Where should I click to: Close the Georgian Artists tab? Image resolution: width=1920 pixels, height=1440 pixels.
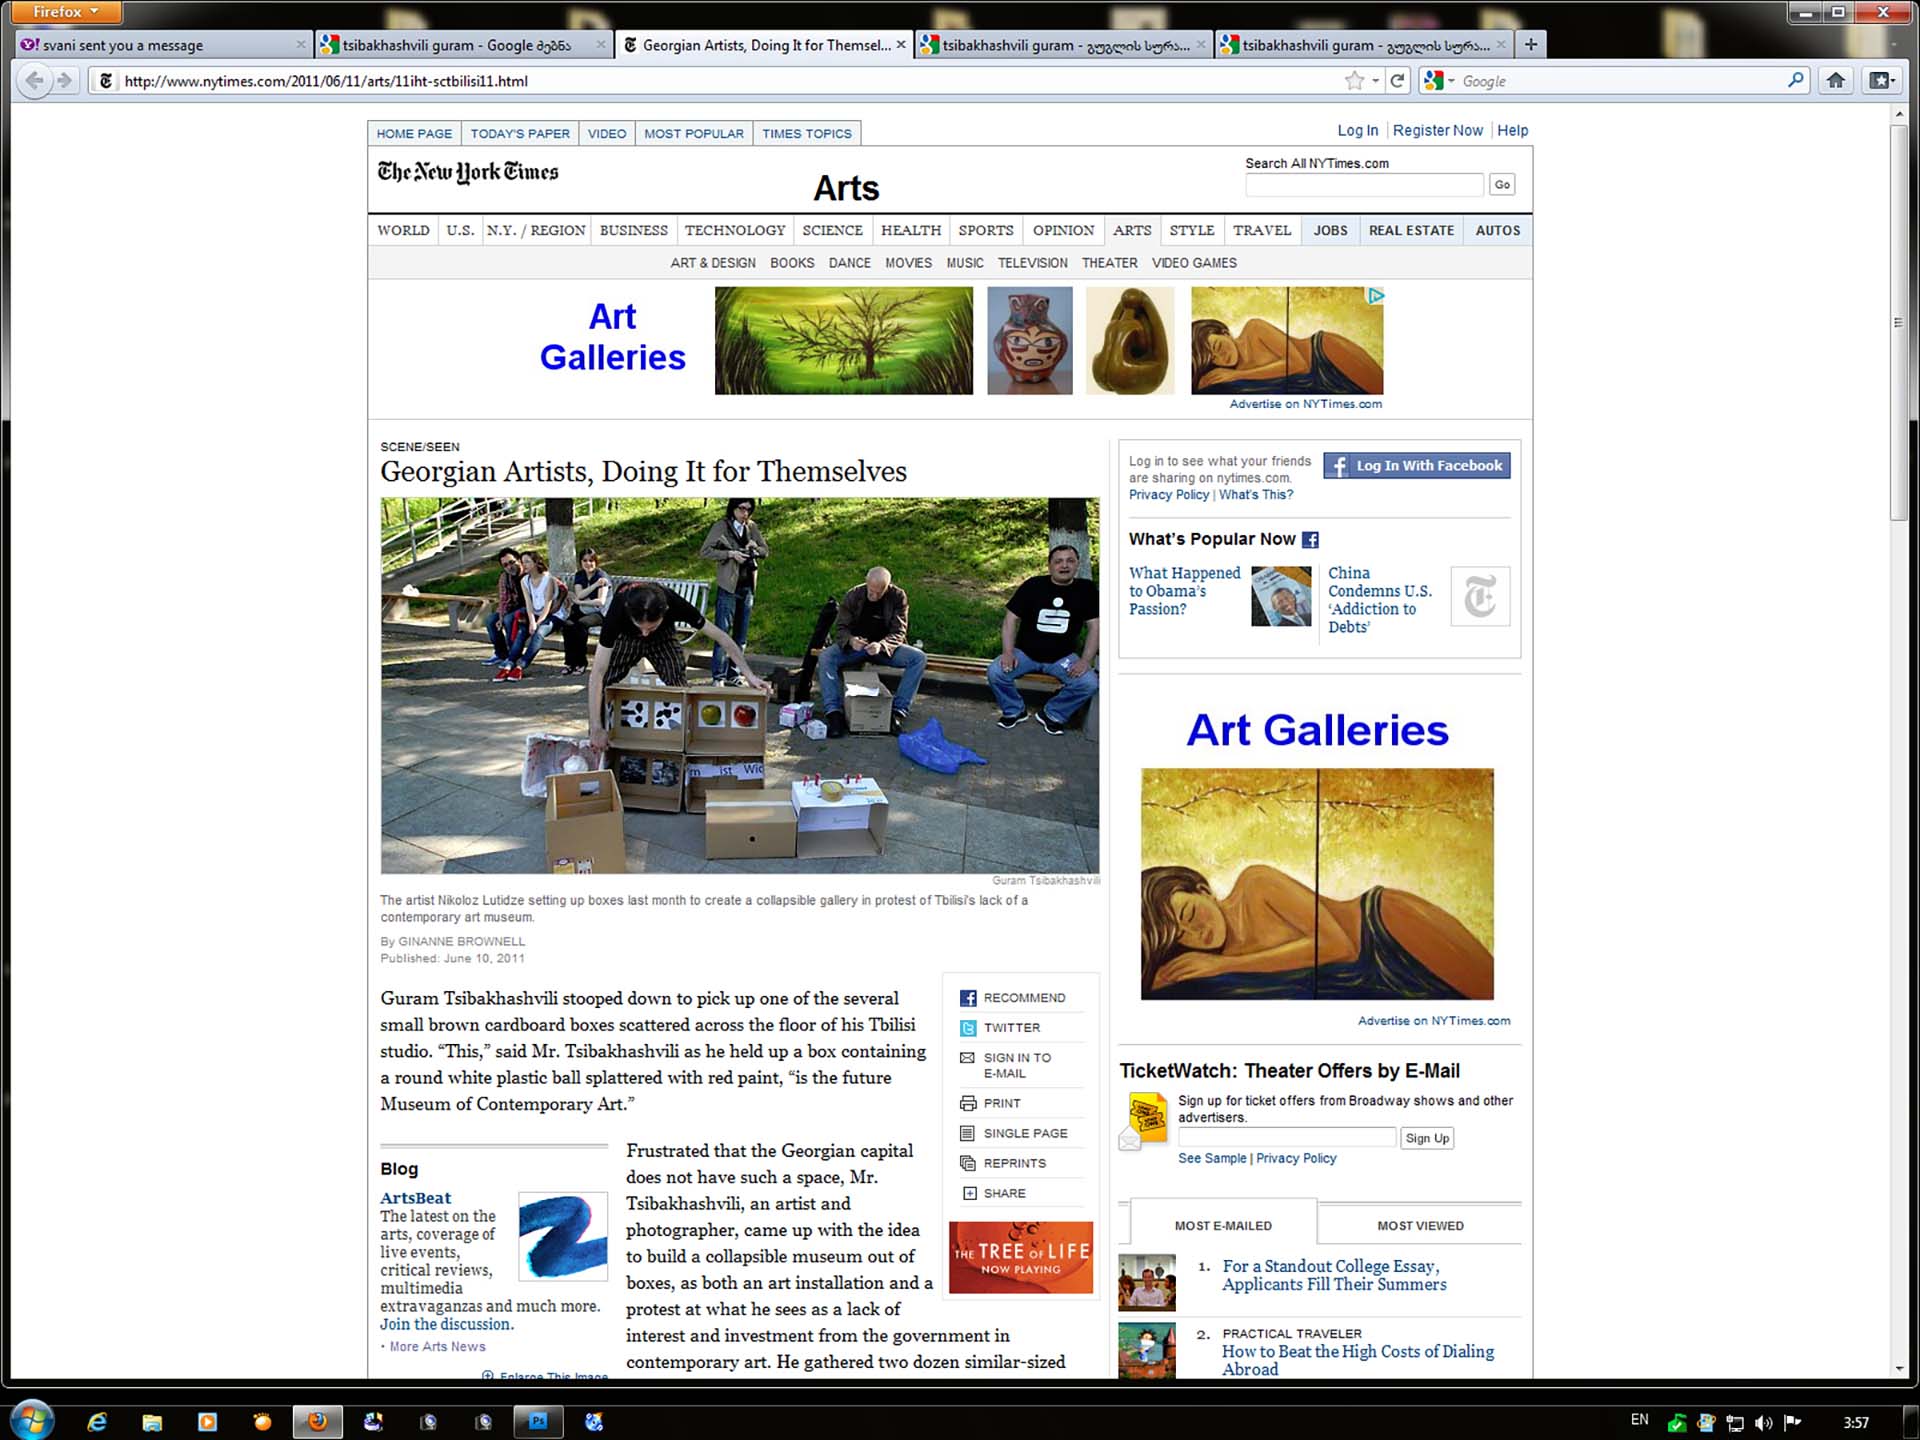[x=901, y=44]
